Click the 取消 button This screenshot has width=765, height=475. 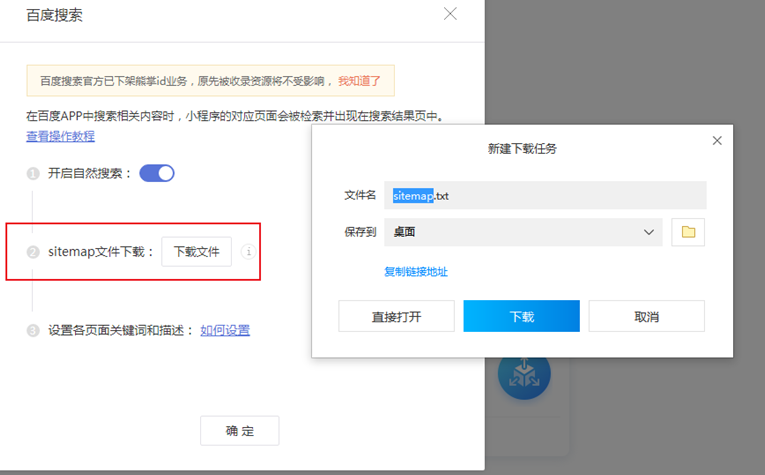(x=646, y=317)
